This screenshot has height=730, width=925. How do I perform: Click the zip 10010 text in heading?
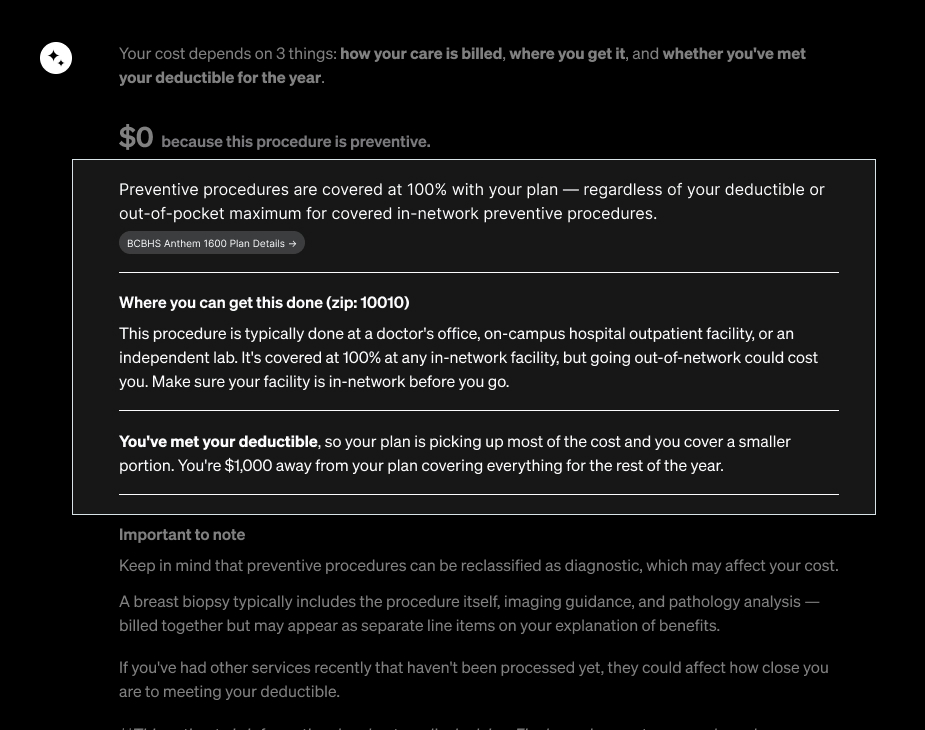[x=368, y=302]
